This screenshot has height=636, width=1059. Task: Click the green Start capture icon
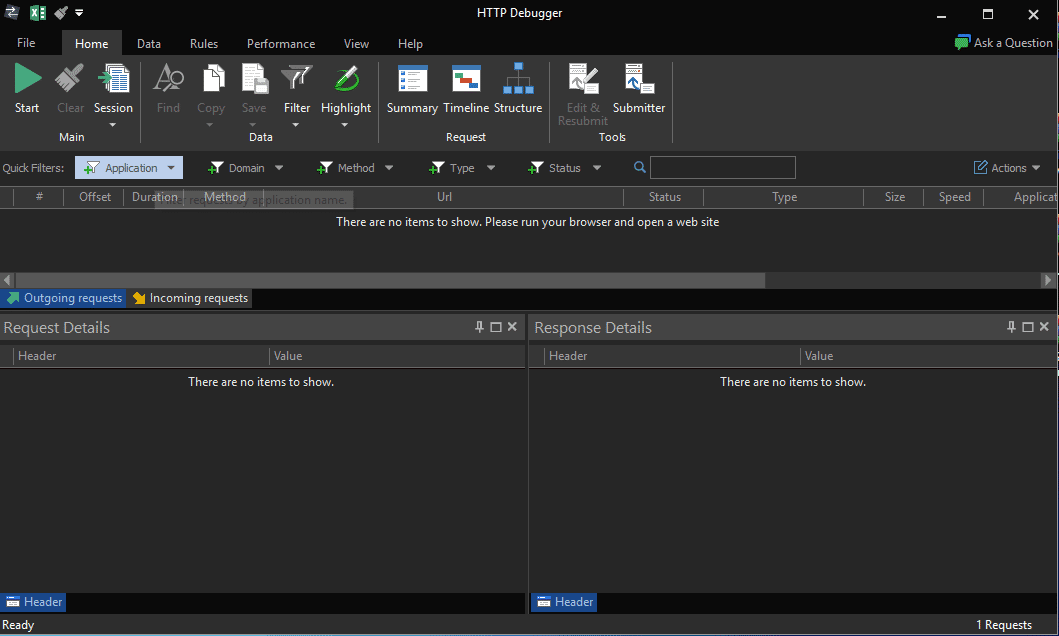tap(27, 80)
